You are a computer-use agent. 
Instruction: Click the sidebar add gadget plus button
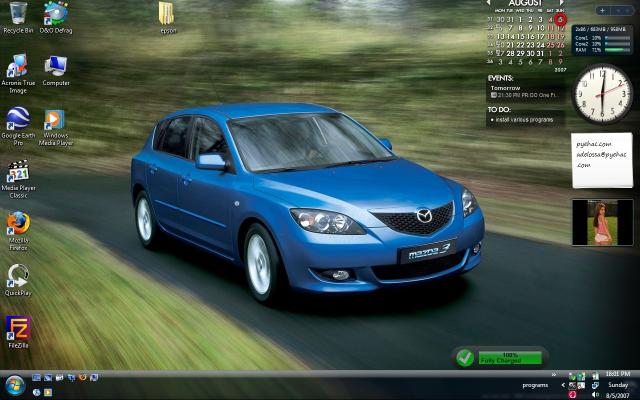pos(602,11)
